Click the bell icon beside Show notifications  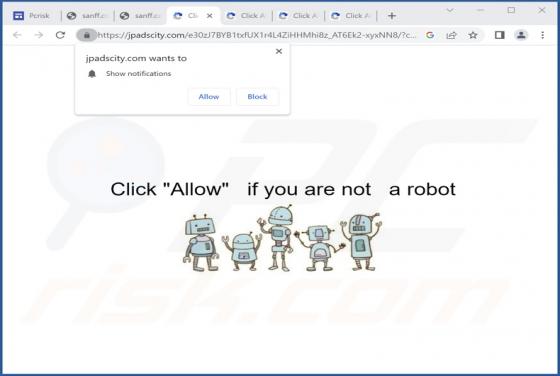click(x=92, y=74)
